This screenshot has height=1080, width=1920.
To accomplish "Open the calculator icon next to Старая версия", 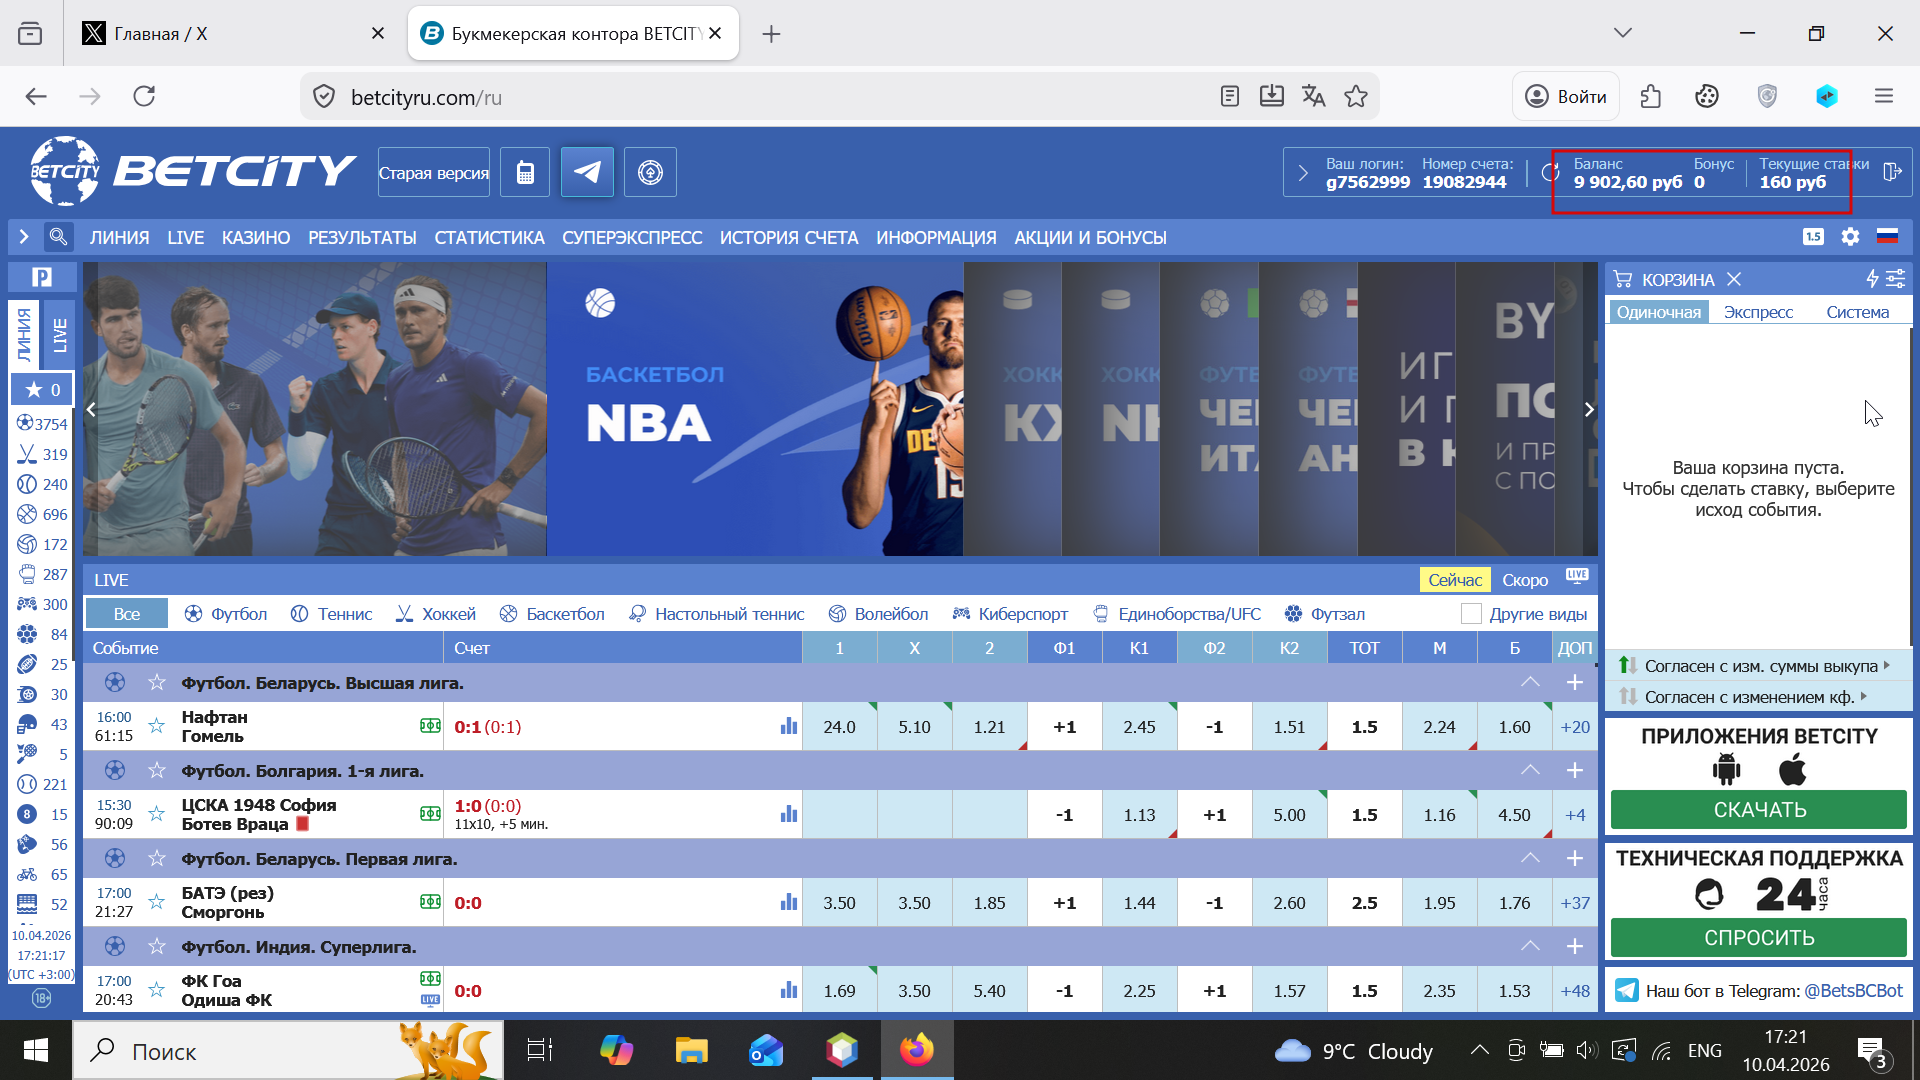I will click(x=525, y=172).
